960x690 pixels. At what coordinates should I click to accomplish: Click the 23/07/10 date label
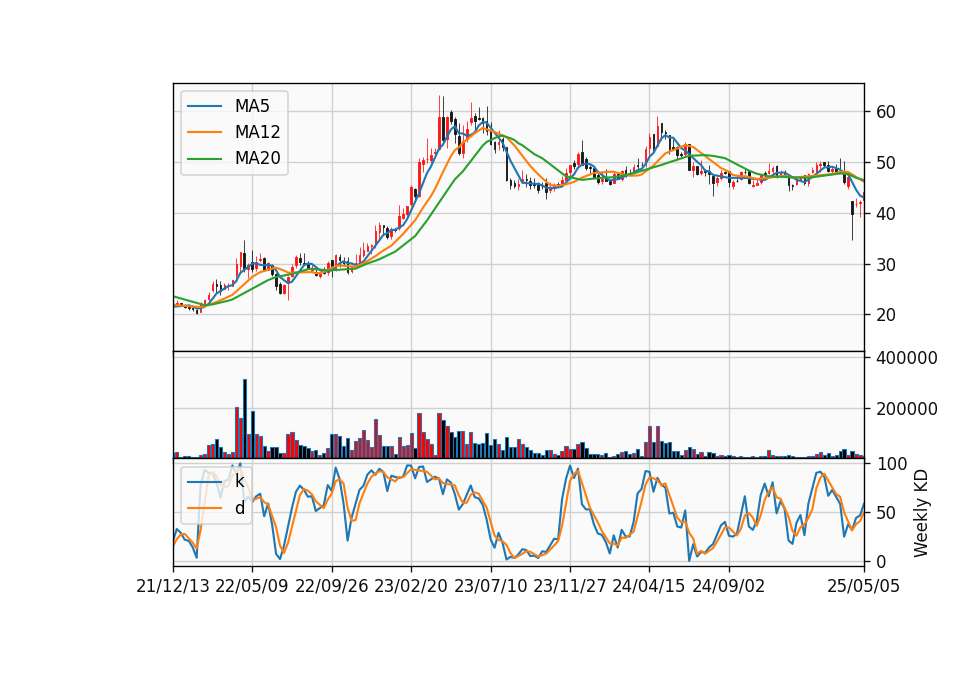click(x=490, y=587)
